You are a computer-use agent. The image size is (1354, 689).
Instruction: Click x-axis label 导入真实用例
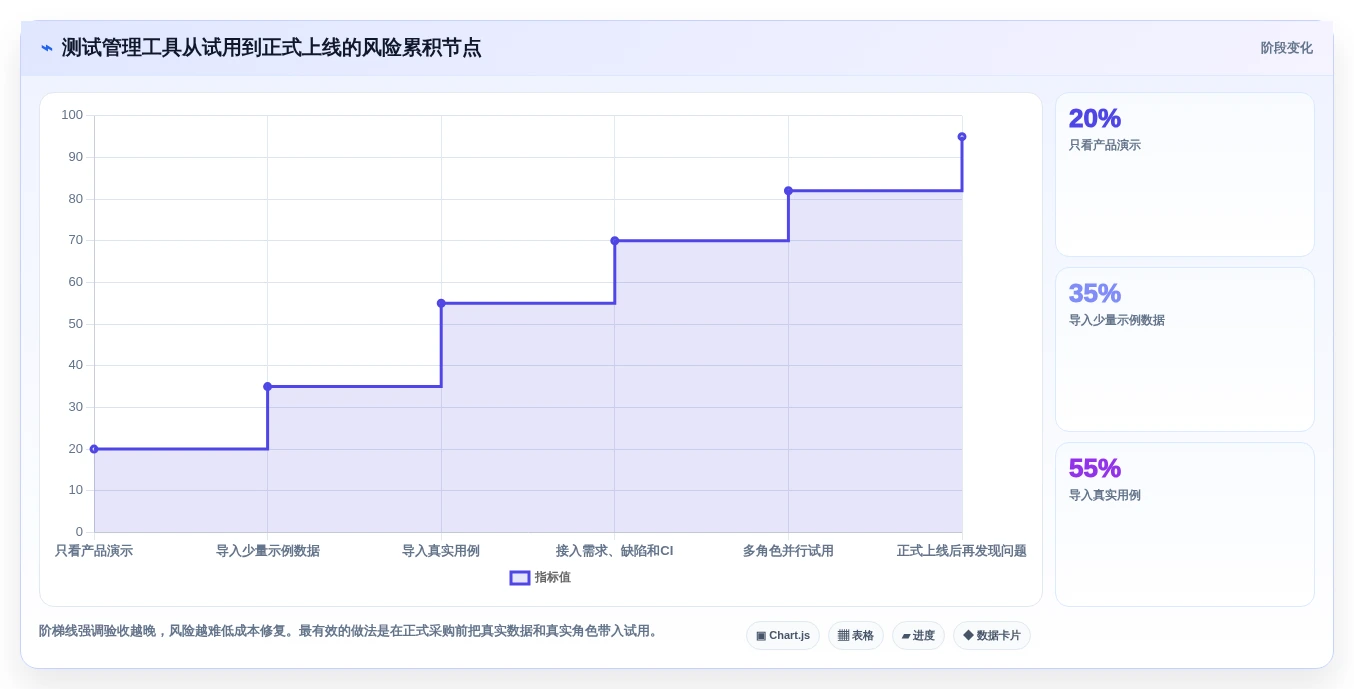tap(441, 551)
